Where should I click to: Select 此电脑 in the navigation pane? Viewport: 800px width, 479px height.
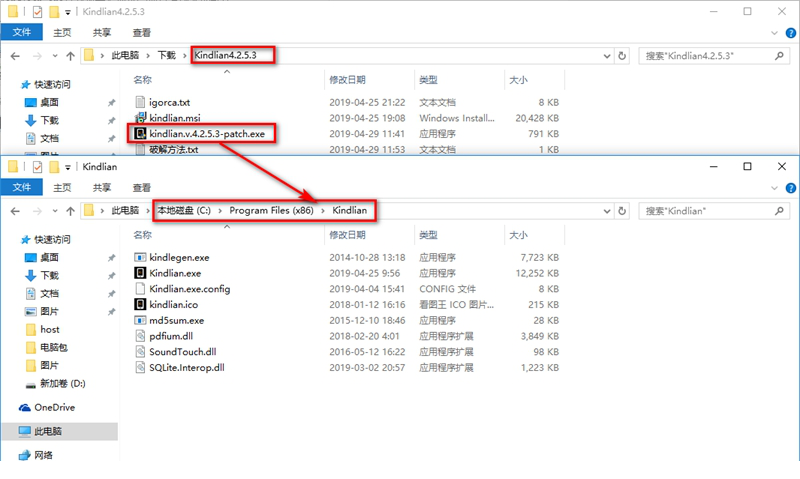click(46, 431)
